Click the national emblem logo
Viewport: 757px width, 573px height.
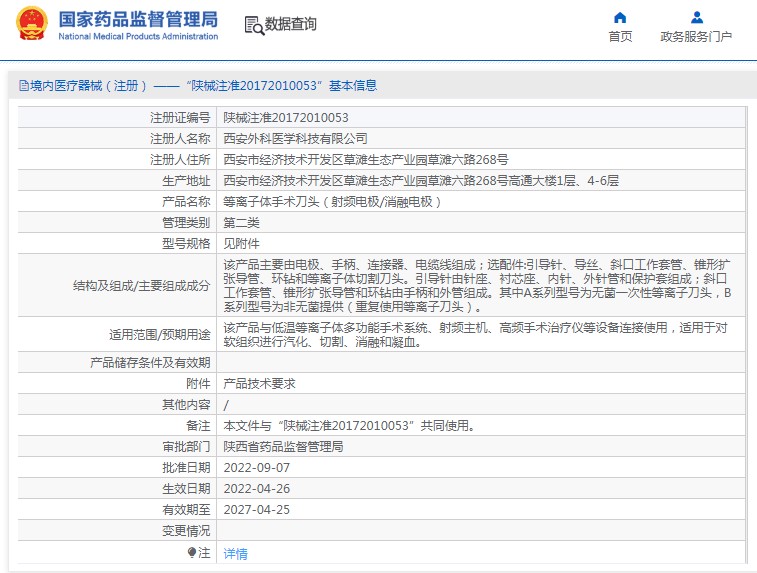coord(32,23)
